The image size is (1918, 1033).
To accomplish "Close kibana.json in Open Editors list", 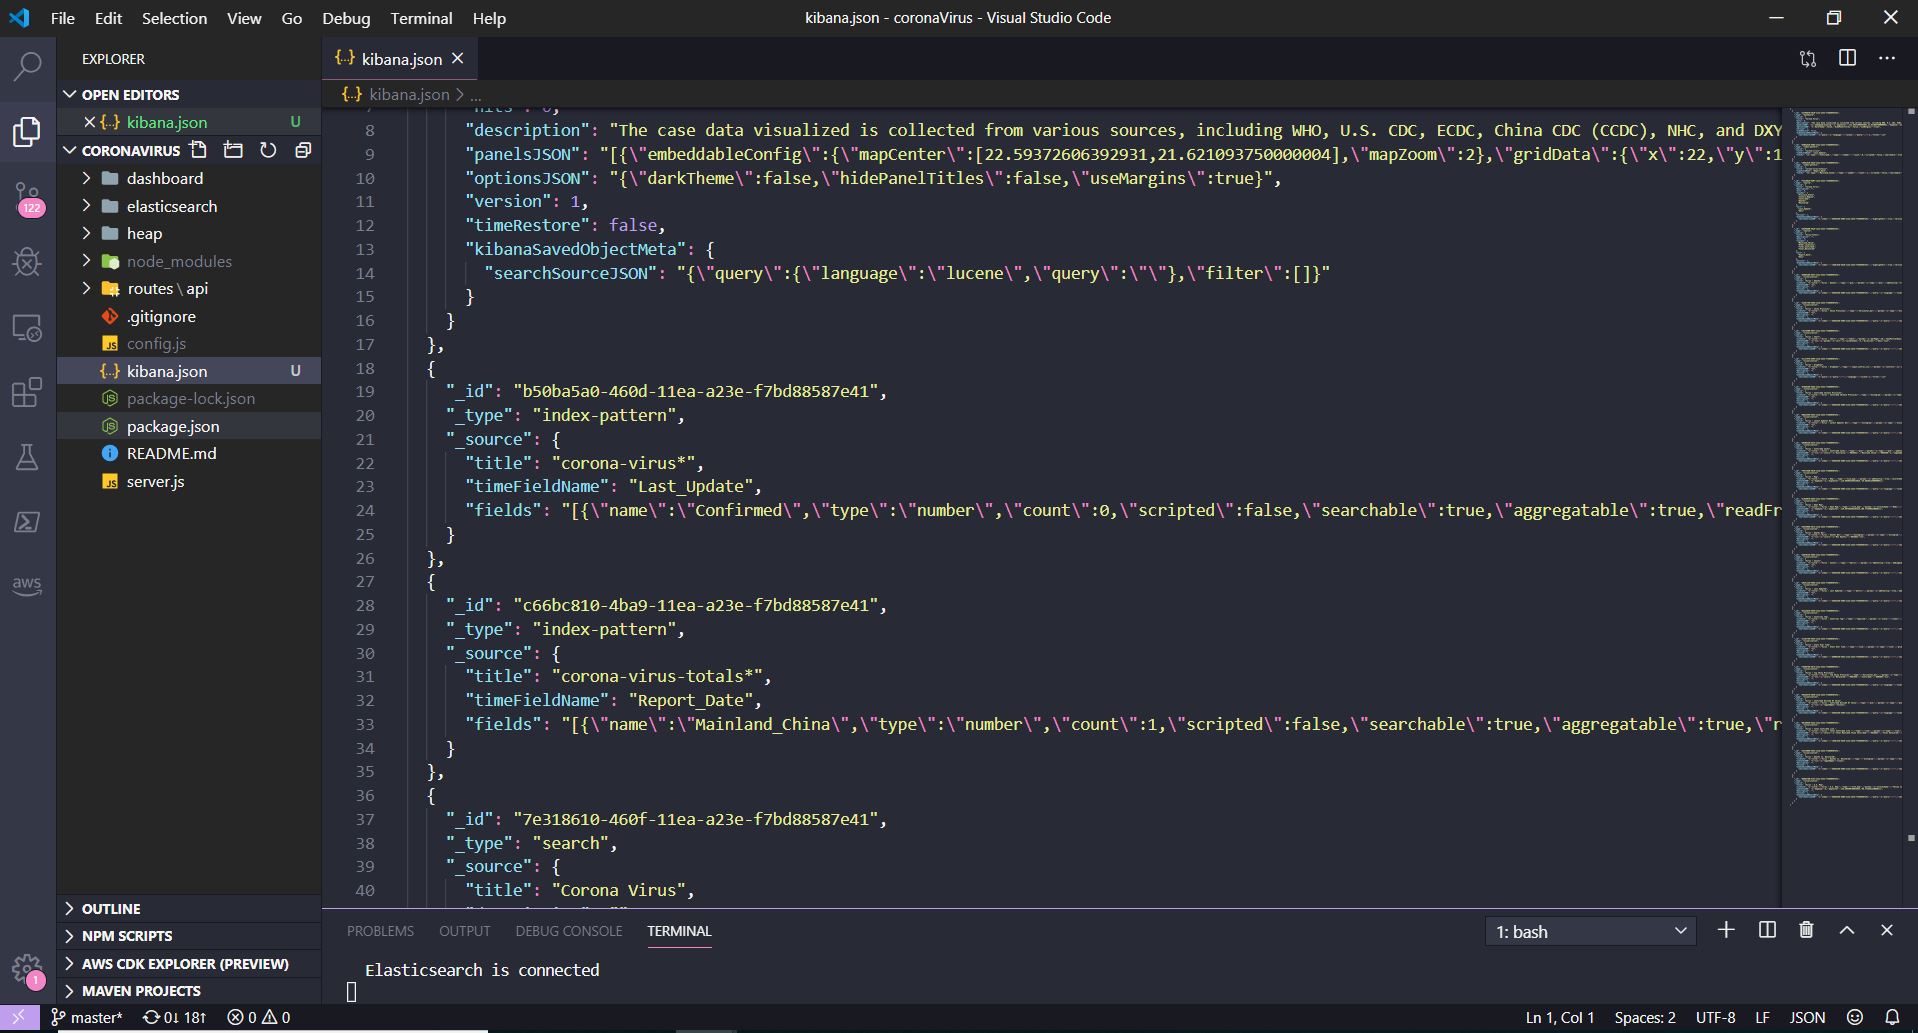I will [x=89, y=122].
